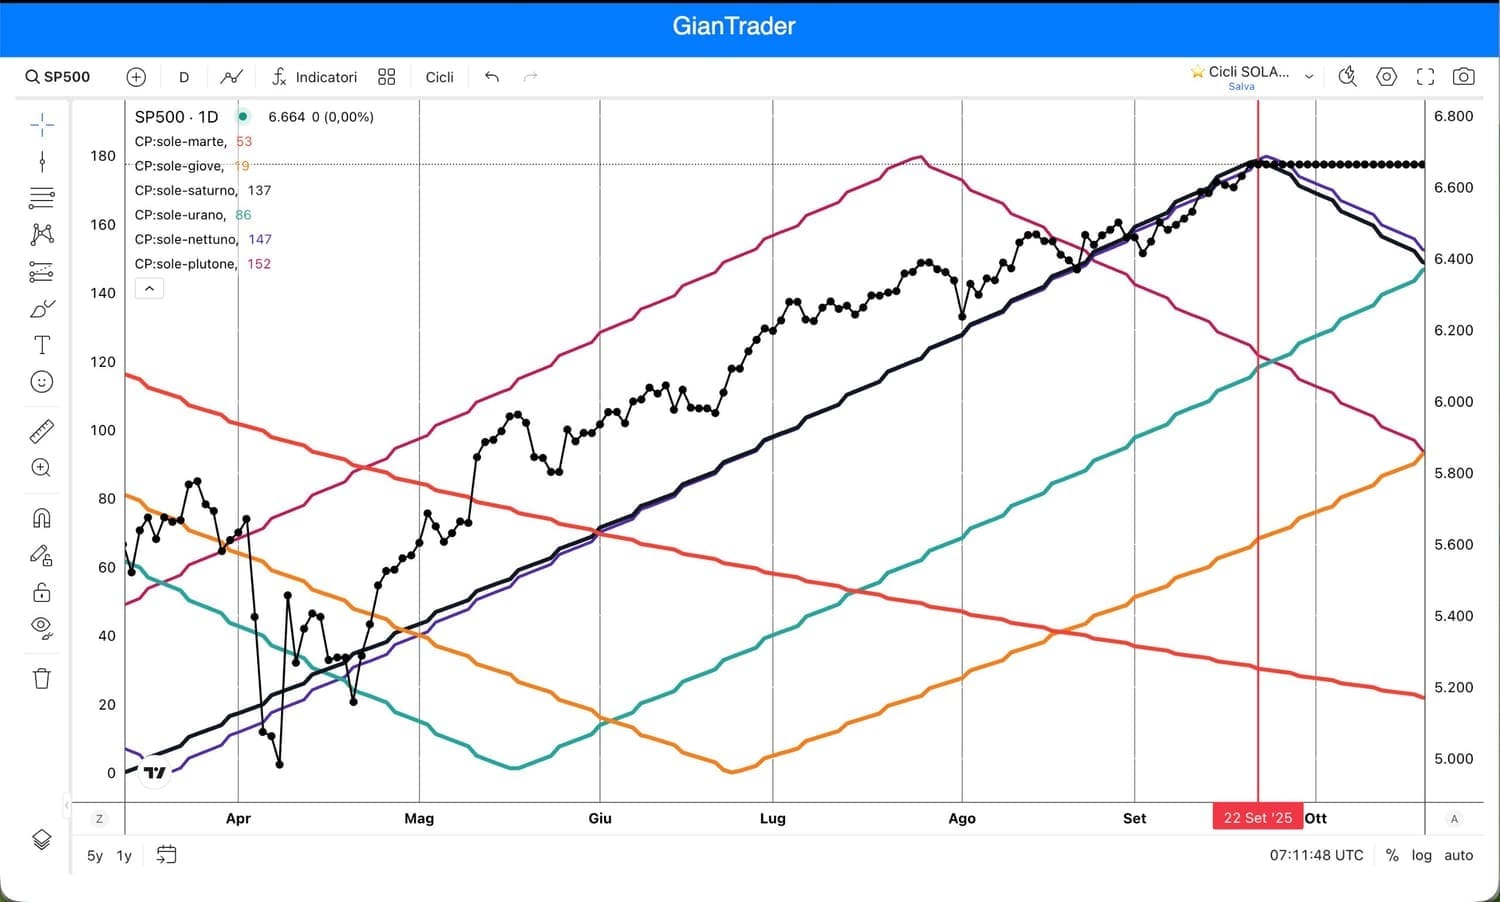Click the Ago label on time axis

(x=962, y=818)
